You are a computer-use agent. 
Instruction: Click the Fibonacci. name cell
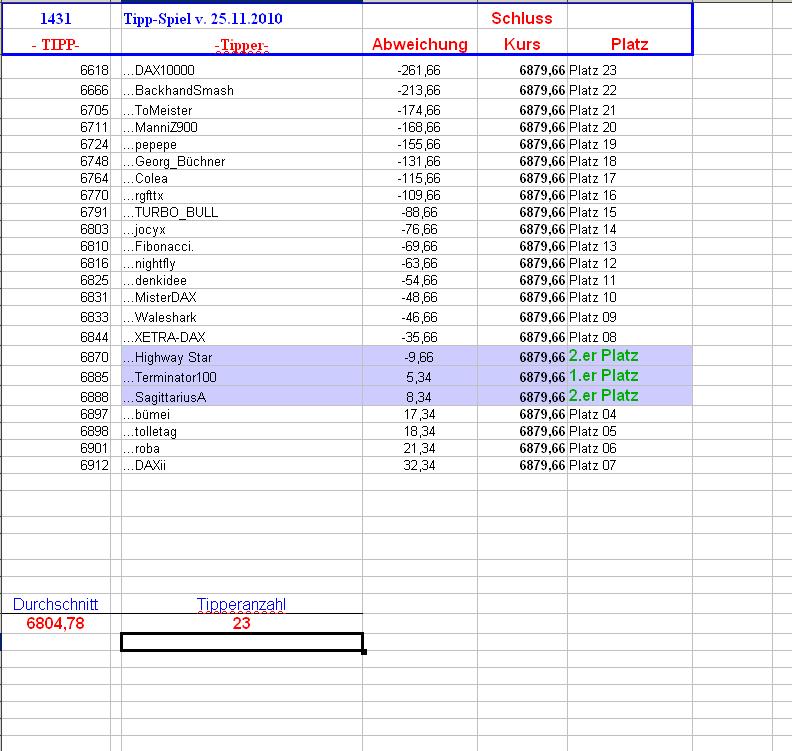(x=242, y=246)
